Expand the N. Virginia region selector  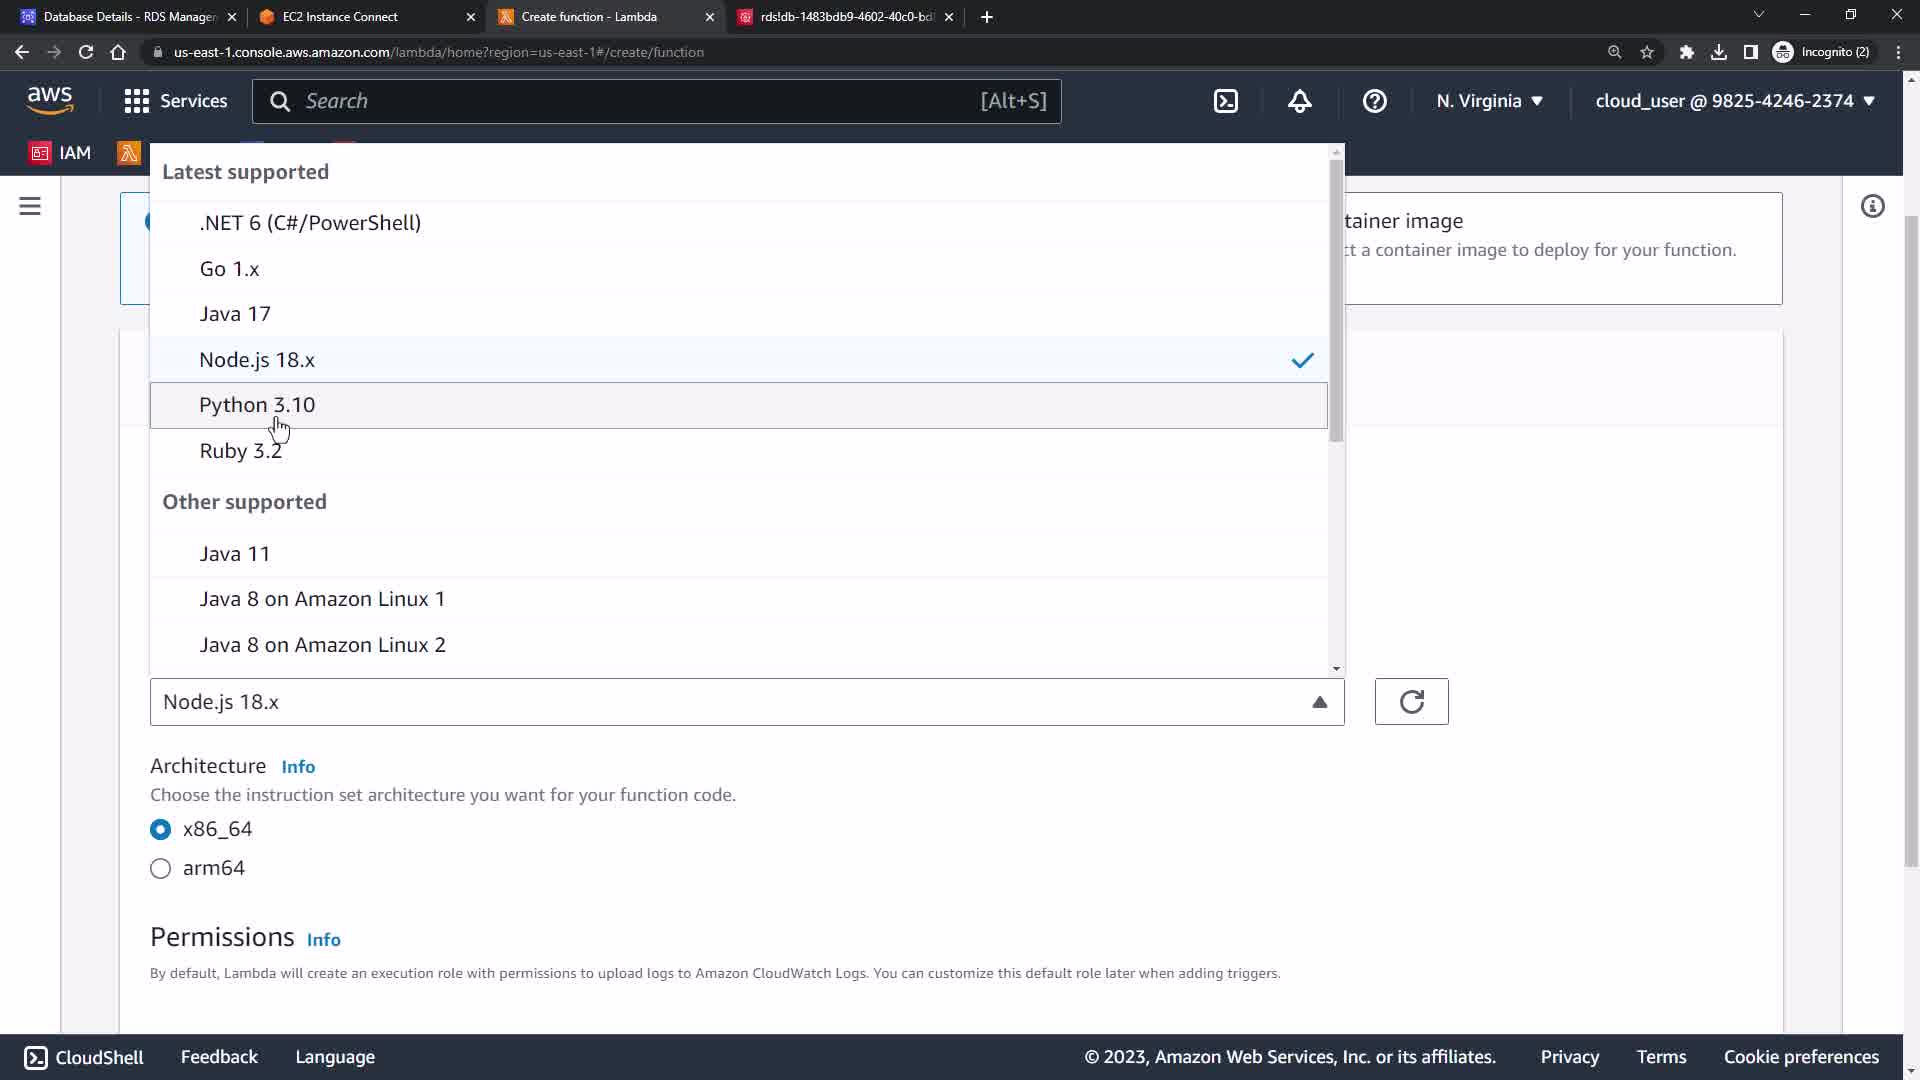[x=1489, y=101]
